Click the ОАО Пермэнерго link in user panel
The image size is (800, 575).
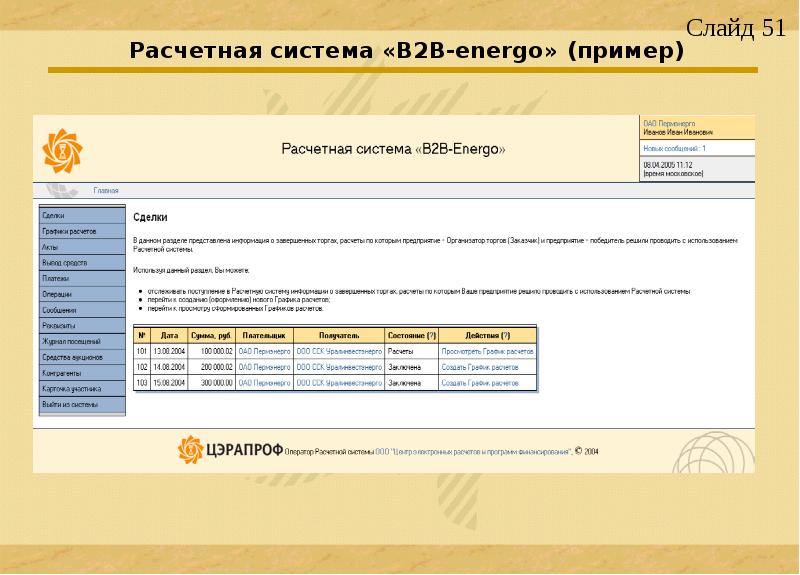pos(669,123)
